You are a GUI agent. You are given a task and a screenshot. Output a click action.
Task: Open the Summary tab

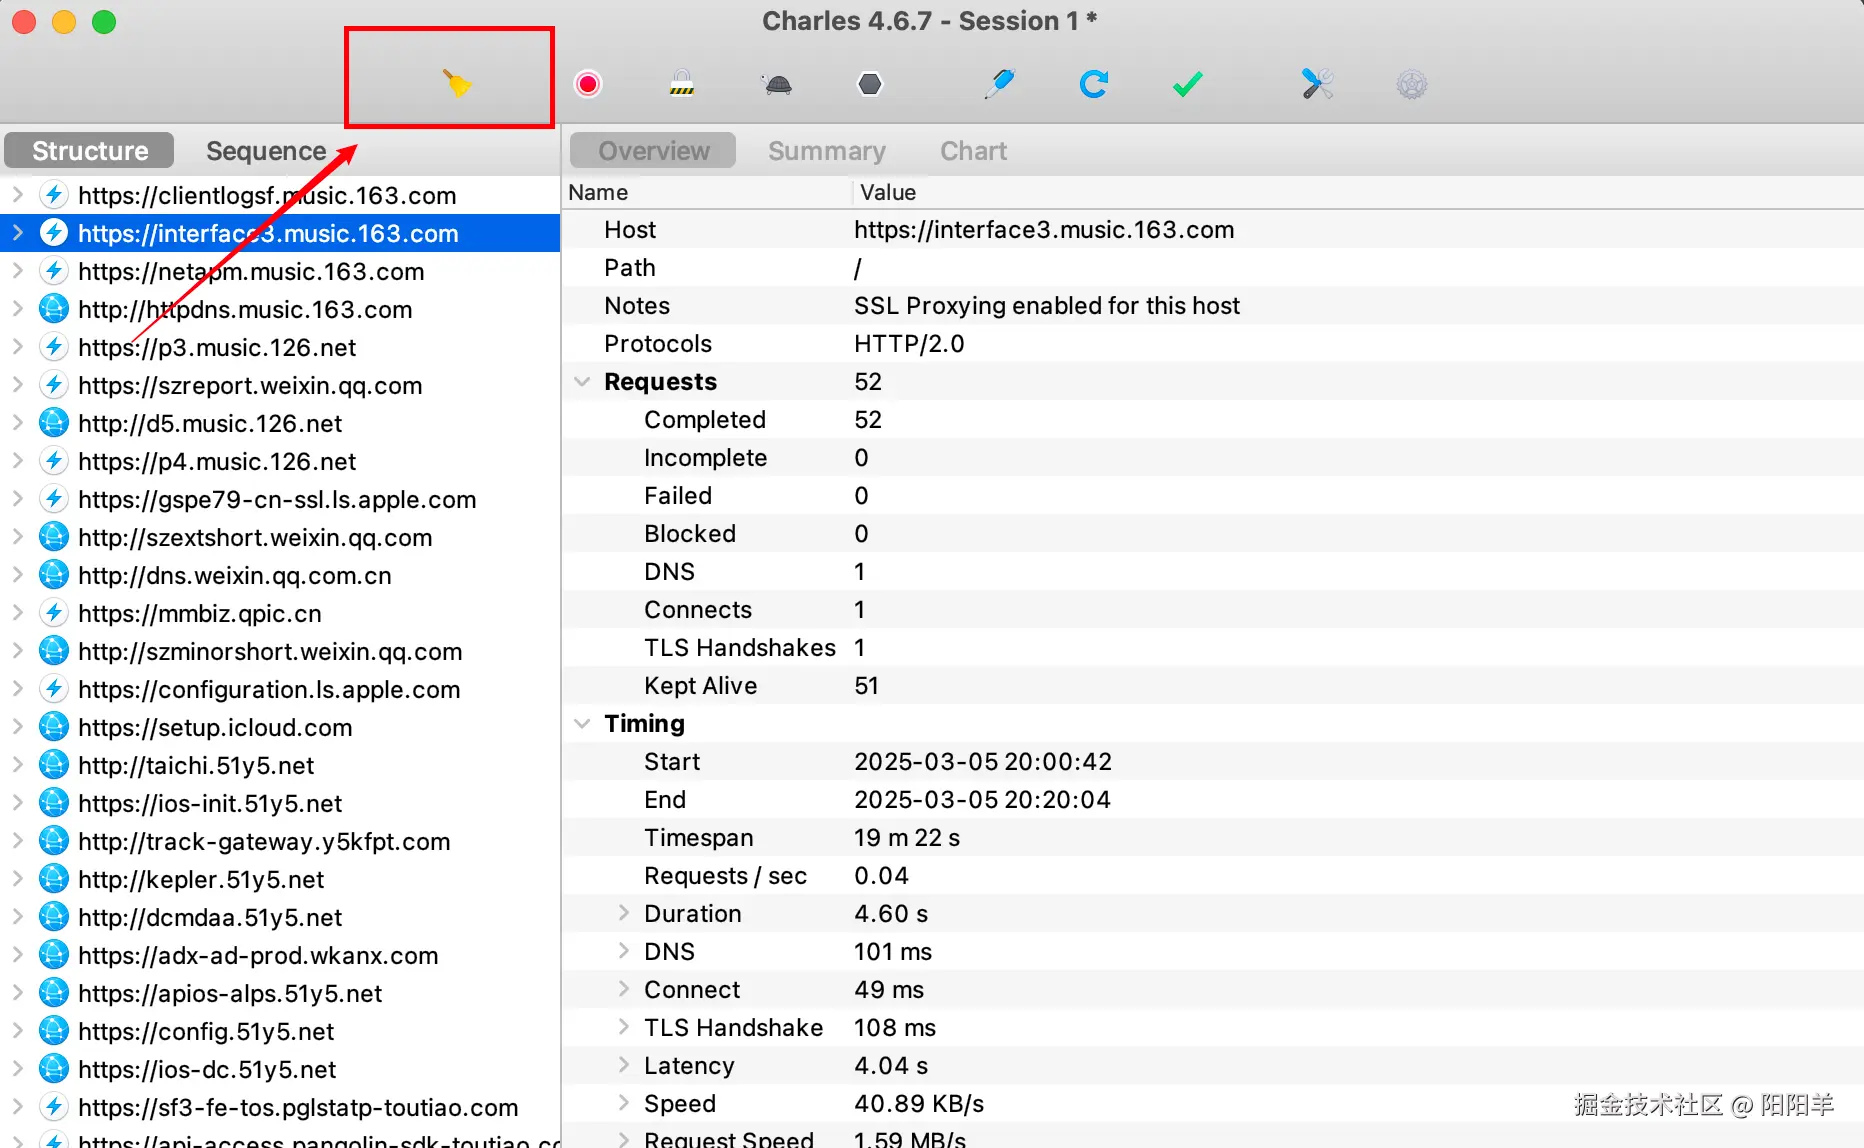pos(827,151)
